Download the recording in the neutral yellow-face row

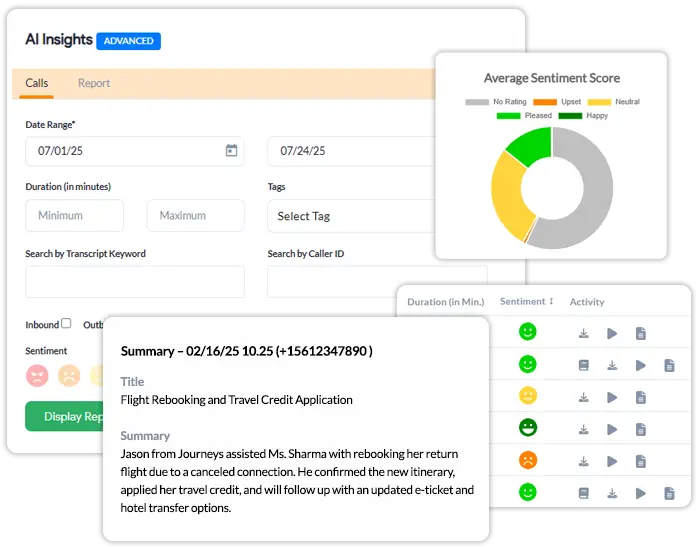click(x=583, y=397)
